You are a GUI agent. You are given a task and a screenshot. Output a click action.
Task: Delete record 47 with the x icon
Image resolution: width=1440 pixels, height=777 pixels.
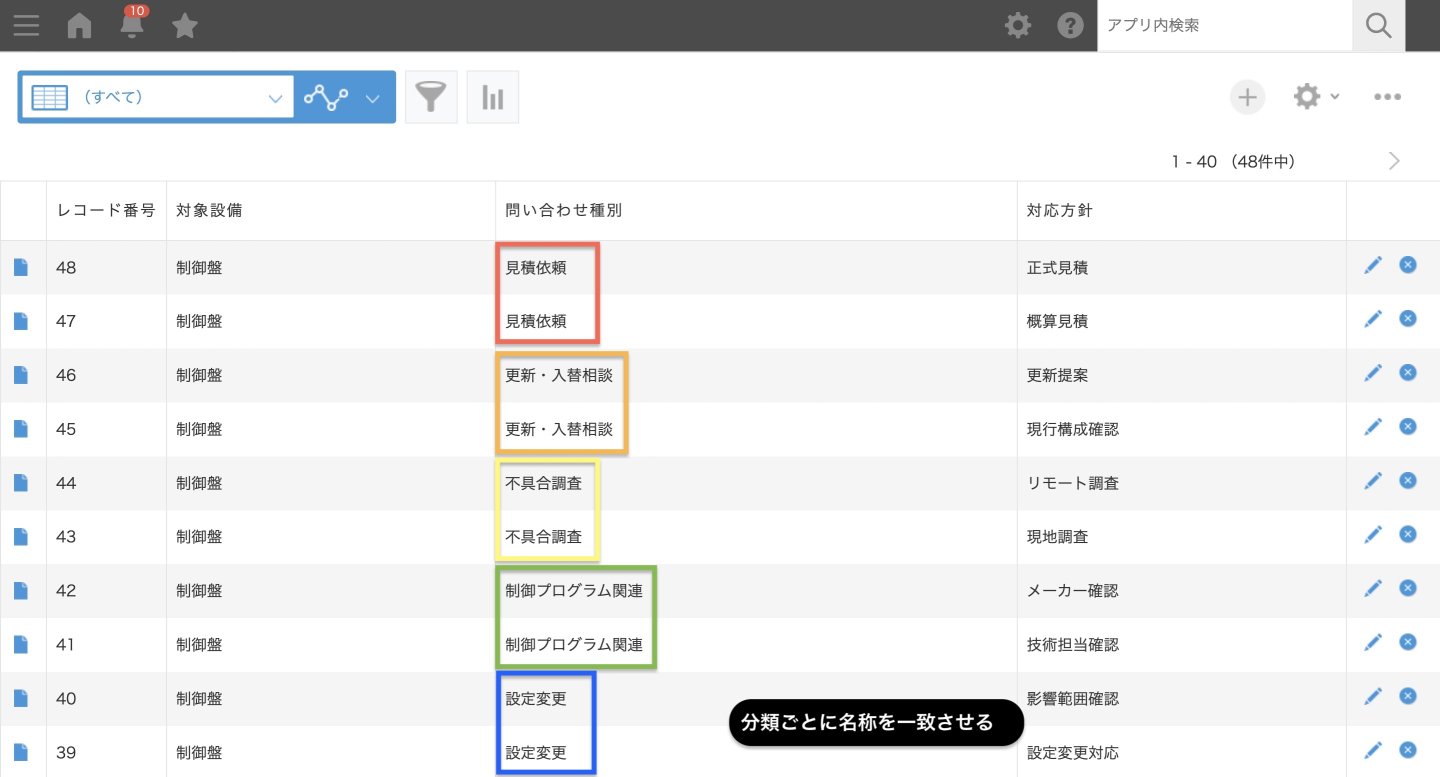[1408, 318]
